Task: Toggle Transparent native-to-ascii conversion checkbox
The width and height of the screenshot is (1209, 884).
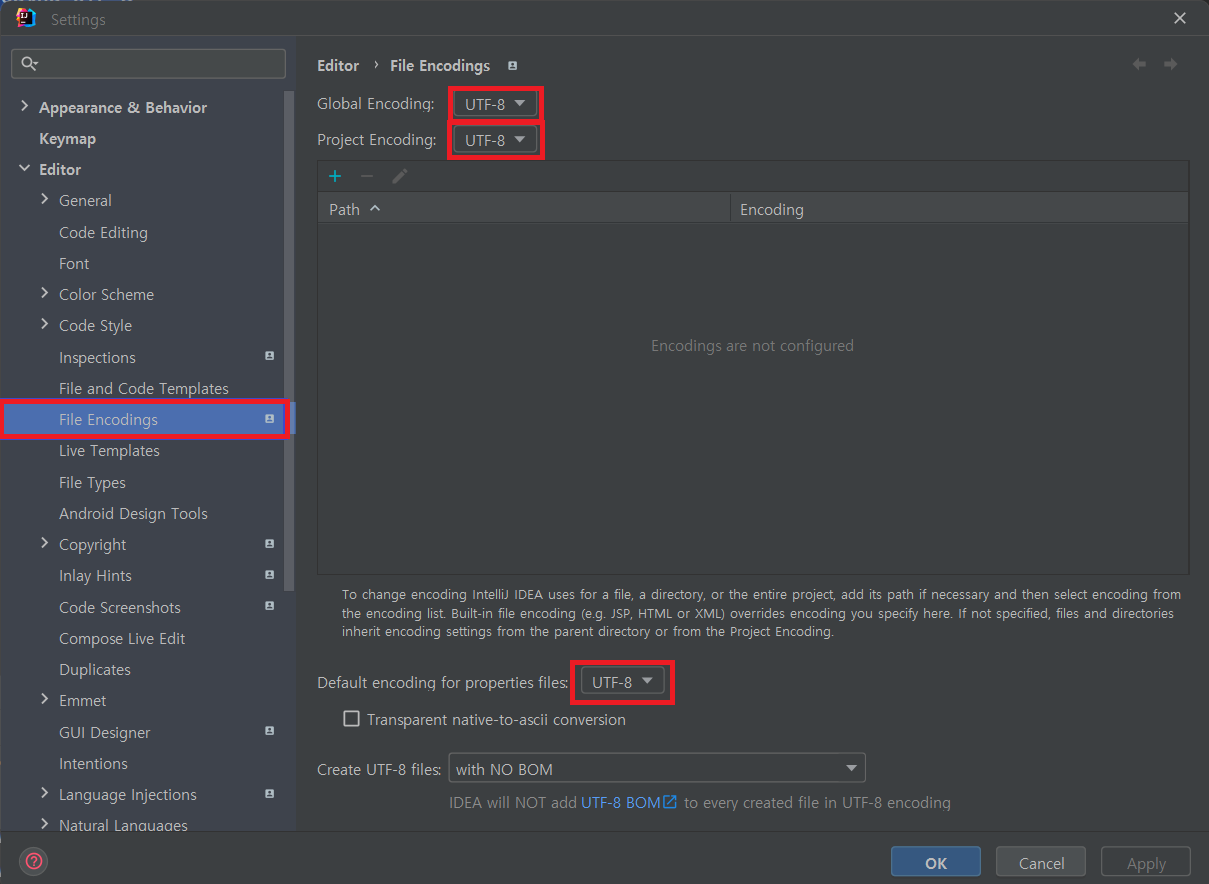Action: click(x=351, y=719)
